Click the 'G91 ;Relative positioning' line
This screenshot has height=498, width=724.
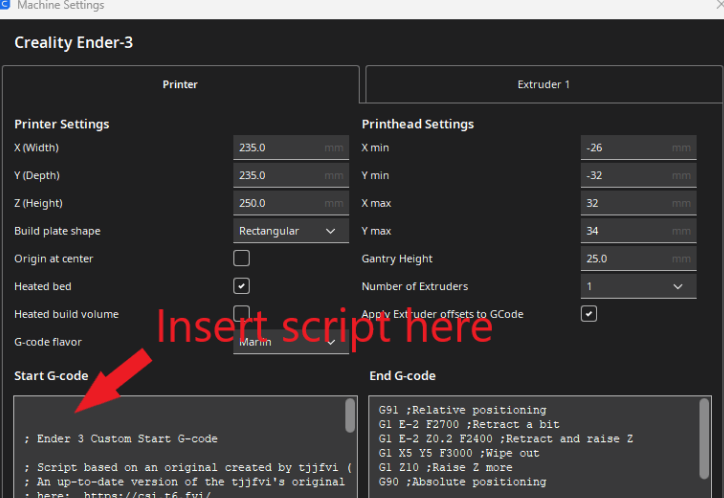pyautogui.click(x=462, y=410)
